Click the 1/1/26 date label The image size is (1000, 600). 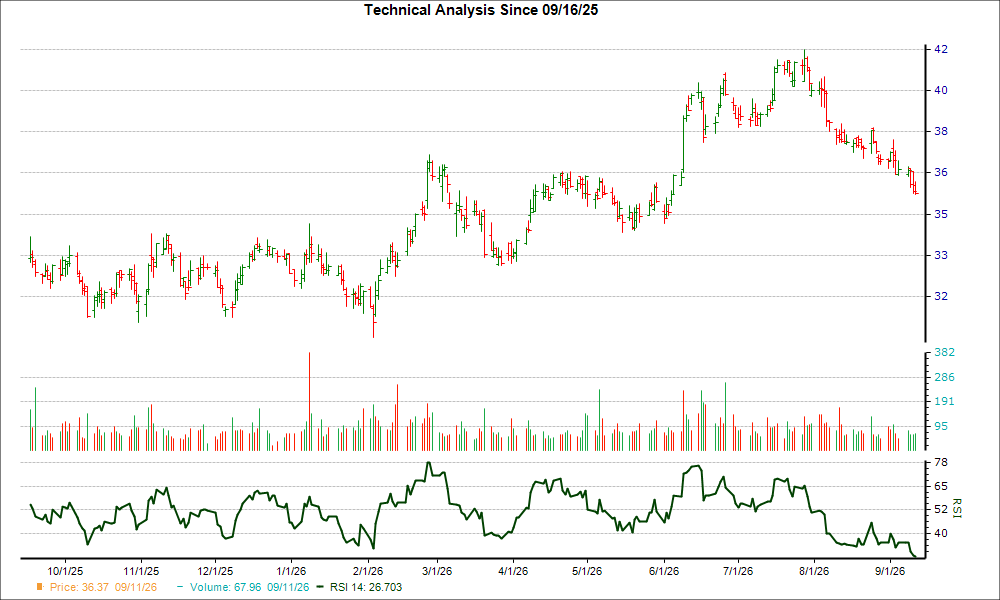pos(291,571)
